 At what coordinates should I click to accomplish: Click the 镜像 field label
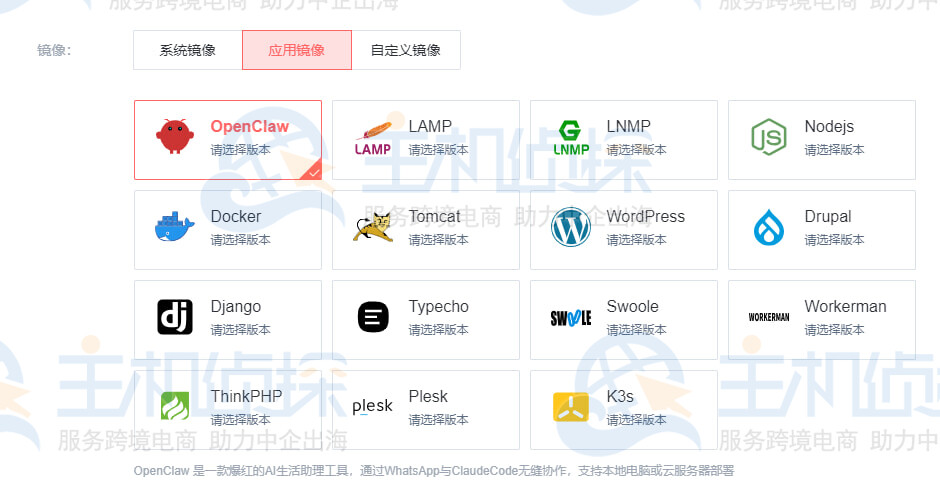coord(54,50)
